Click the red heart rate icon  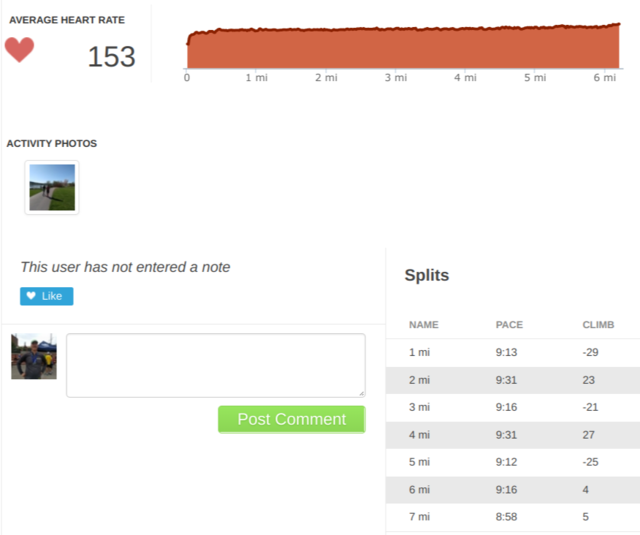click(19, 50)
